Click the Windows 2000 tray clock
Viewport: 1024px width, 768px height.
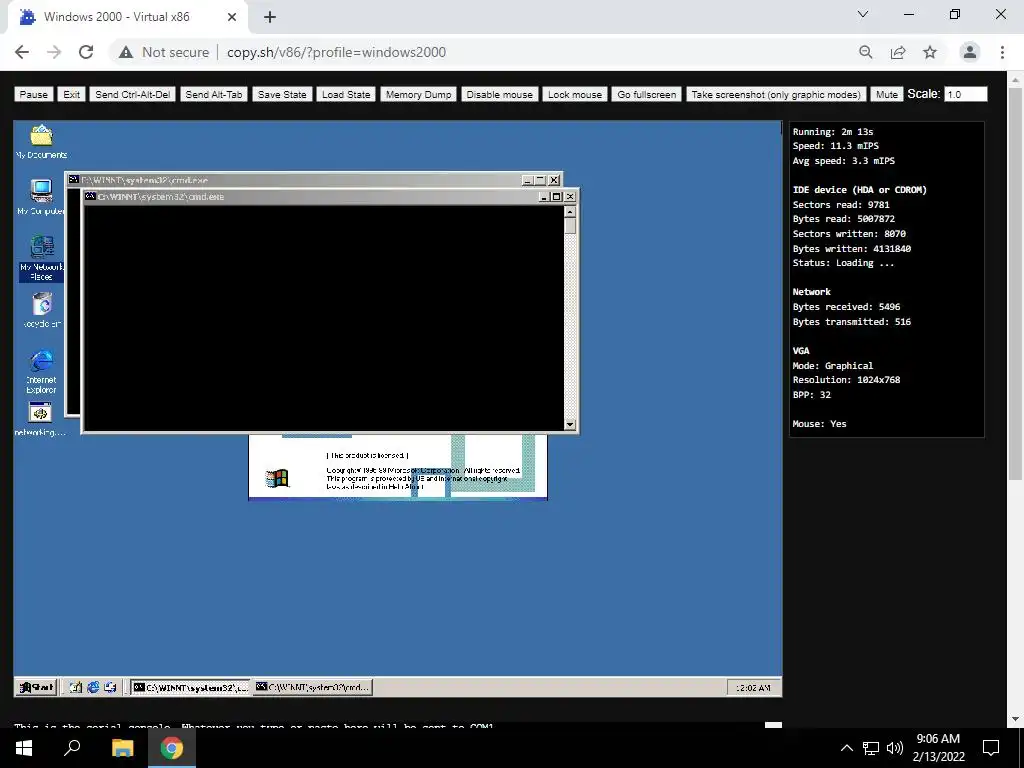(753, 688)
